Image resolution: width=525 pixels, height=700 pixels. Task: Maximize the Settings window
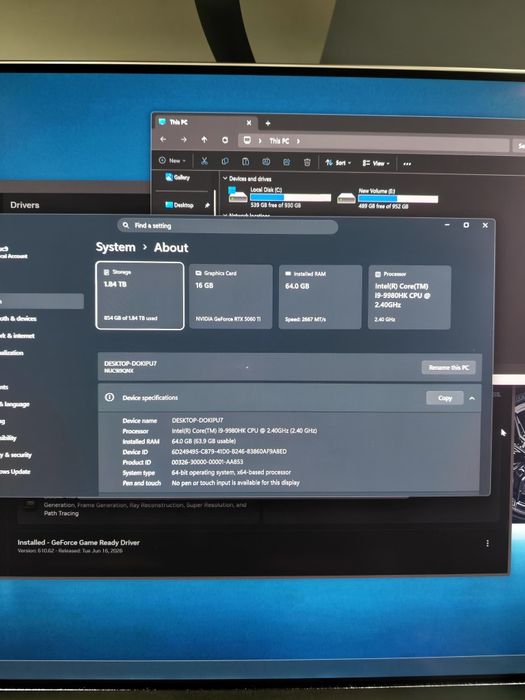[x=466, y=225]
